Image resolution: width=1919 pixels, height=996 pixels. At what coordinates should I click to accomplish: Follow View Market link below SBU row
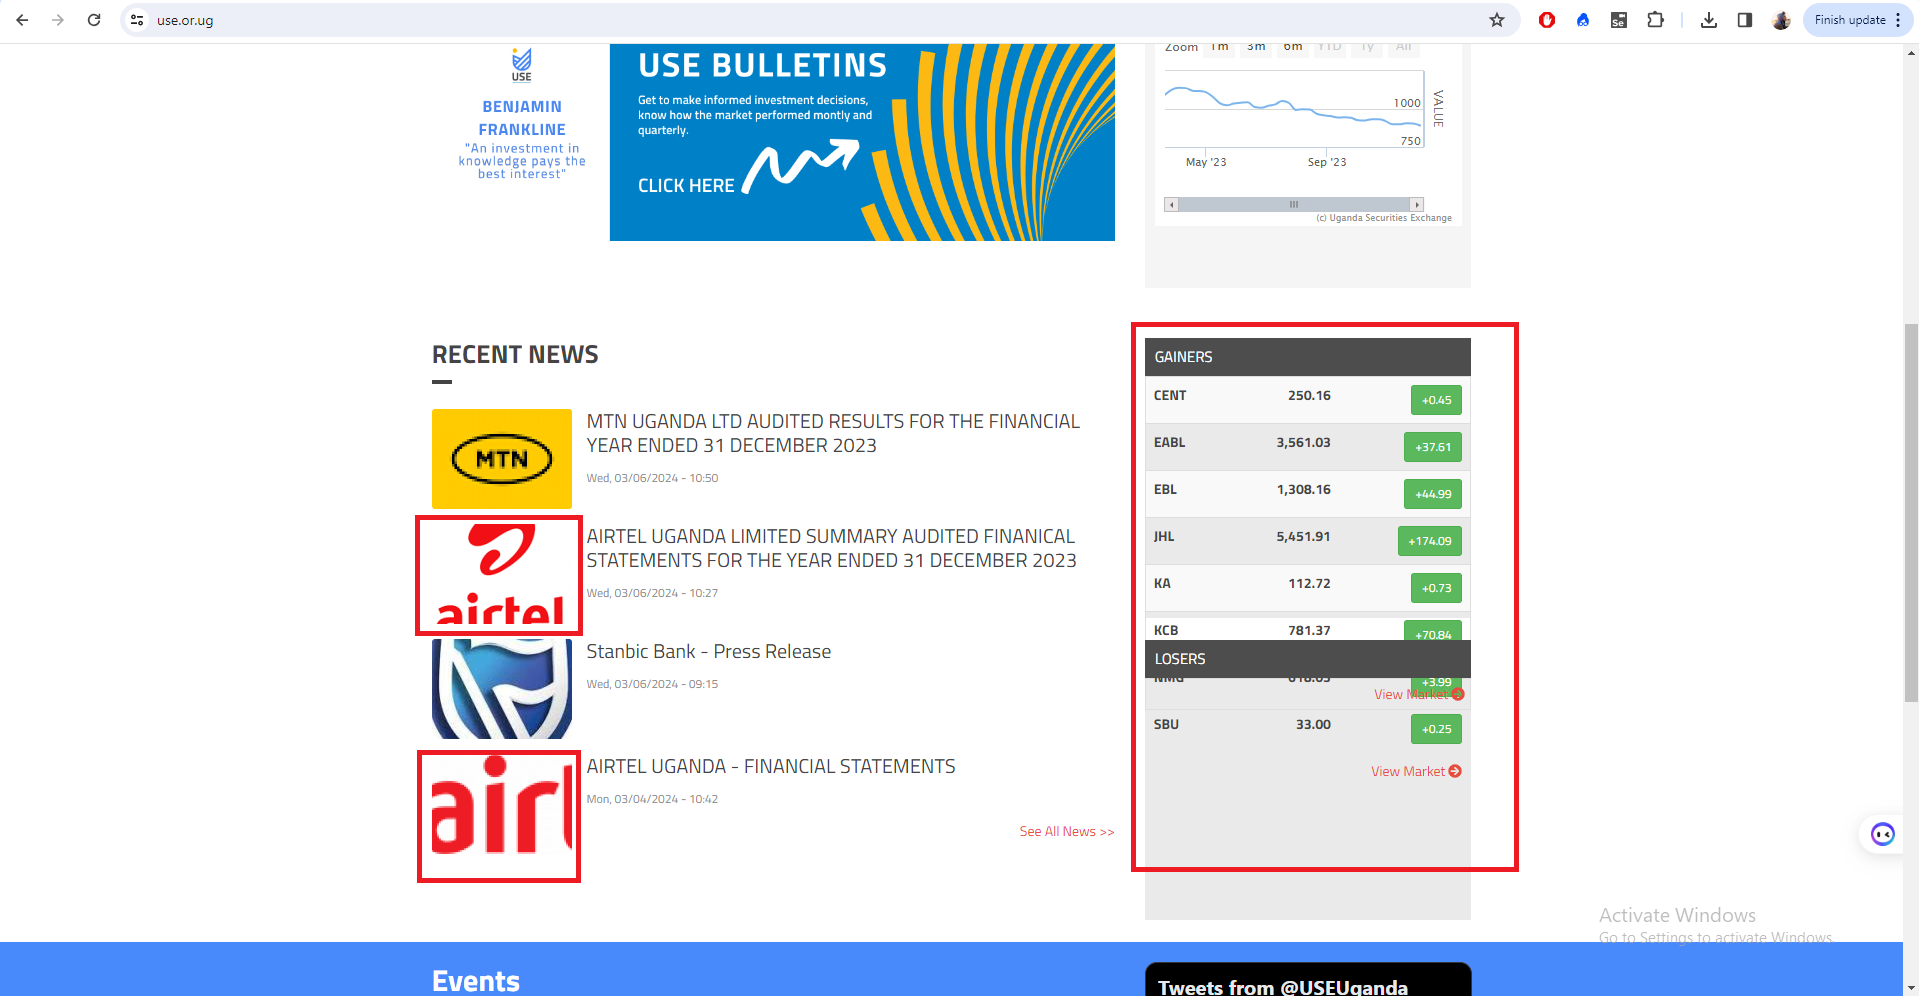[1416, 772]
